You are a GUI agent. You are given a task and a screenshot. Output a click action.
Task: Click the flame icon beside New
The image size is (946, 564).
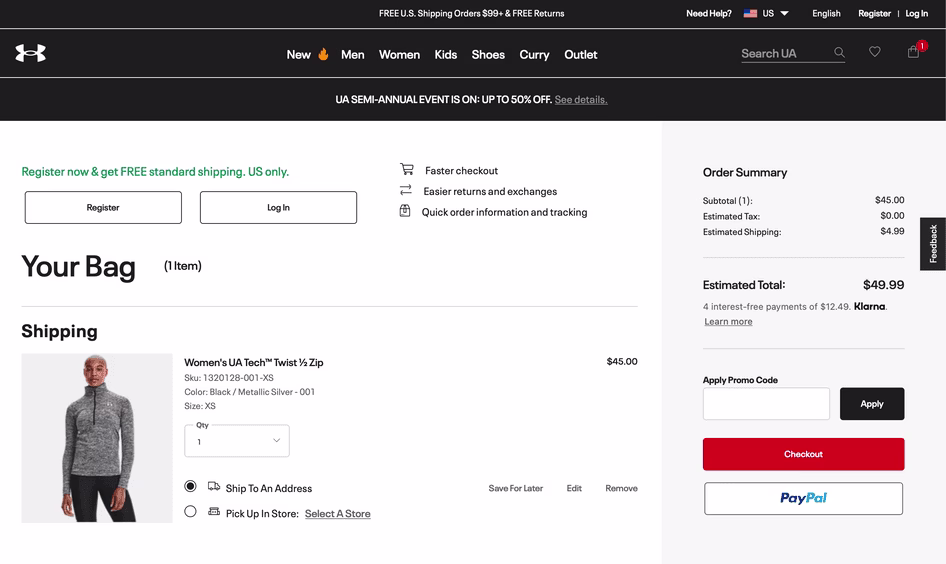point(323,54)
